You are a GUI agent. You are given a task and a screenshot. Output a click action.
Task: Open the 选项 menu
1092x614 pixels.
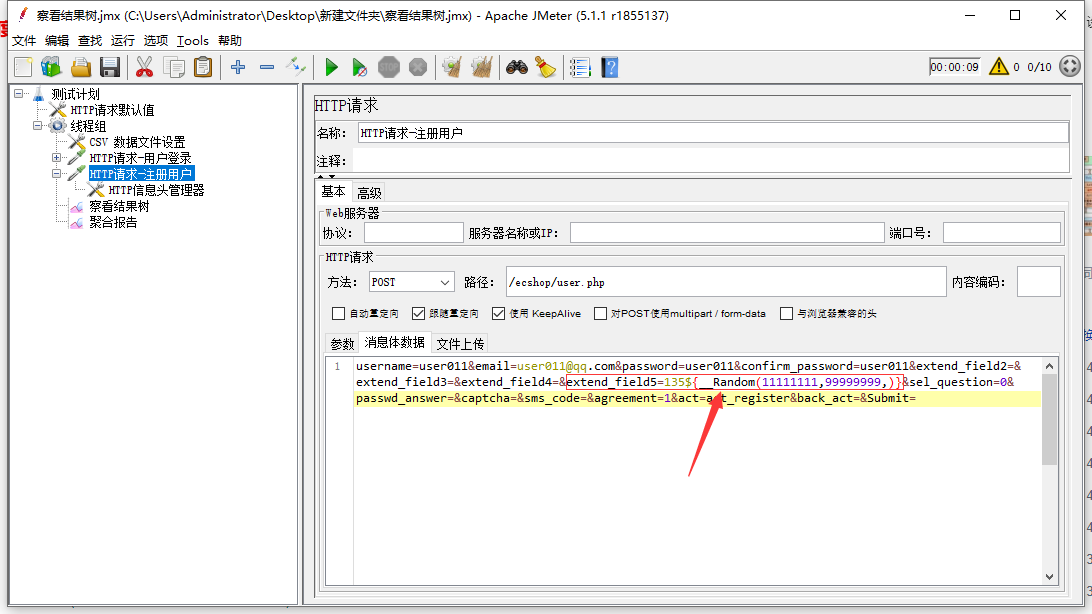click(156, 40)
